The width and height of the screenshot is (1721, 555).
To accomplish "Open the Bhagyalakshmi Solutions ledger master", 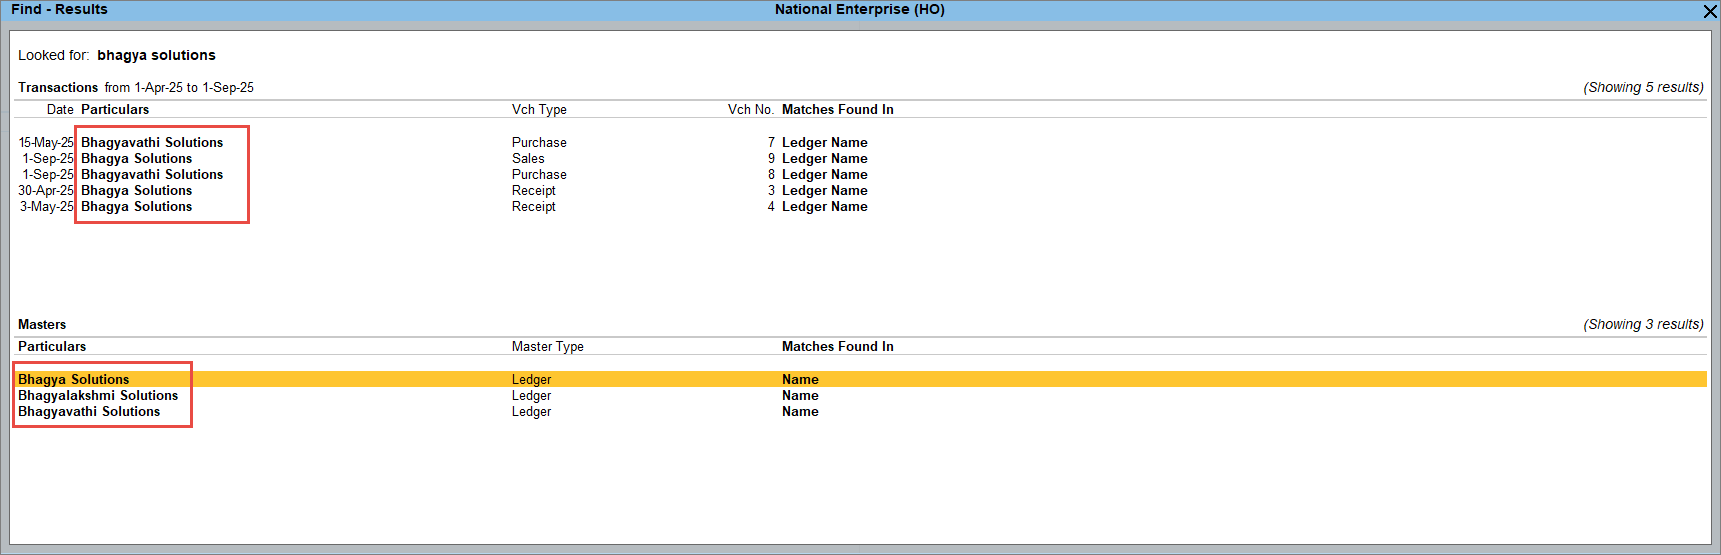I will (x=98, y=396).
